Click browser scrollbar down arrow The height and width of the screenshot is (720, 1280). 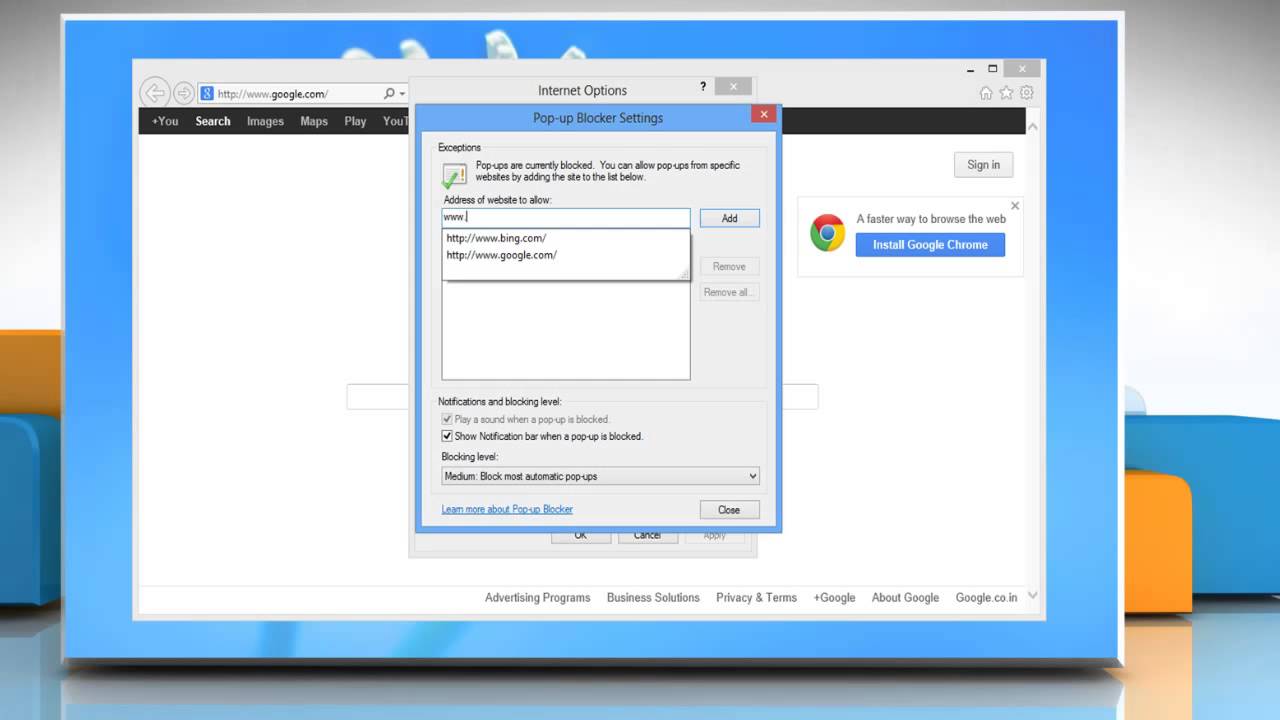(x=1033, y=596)
